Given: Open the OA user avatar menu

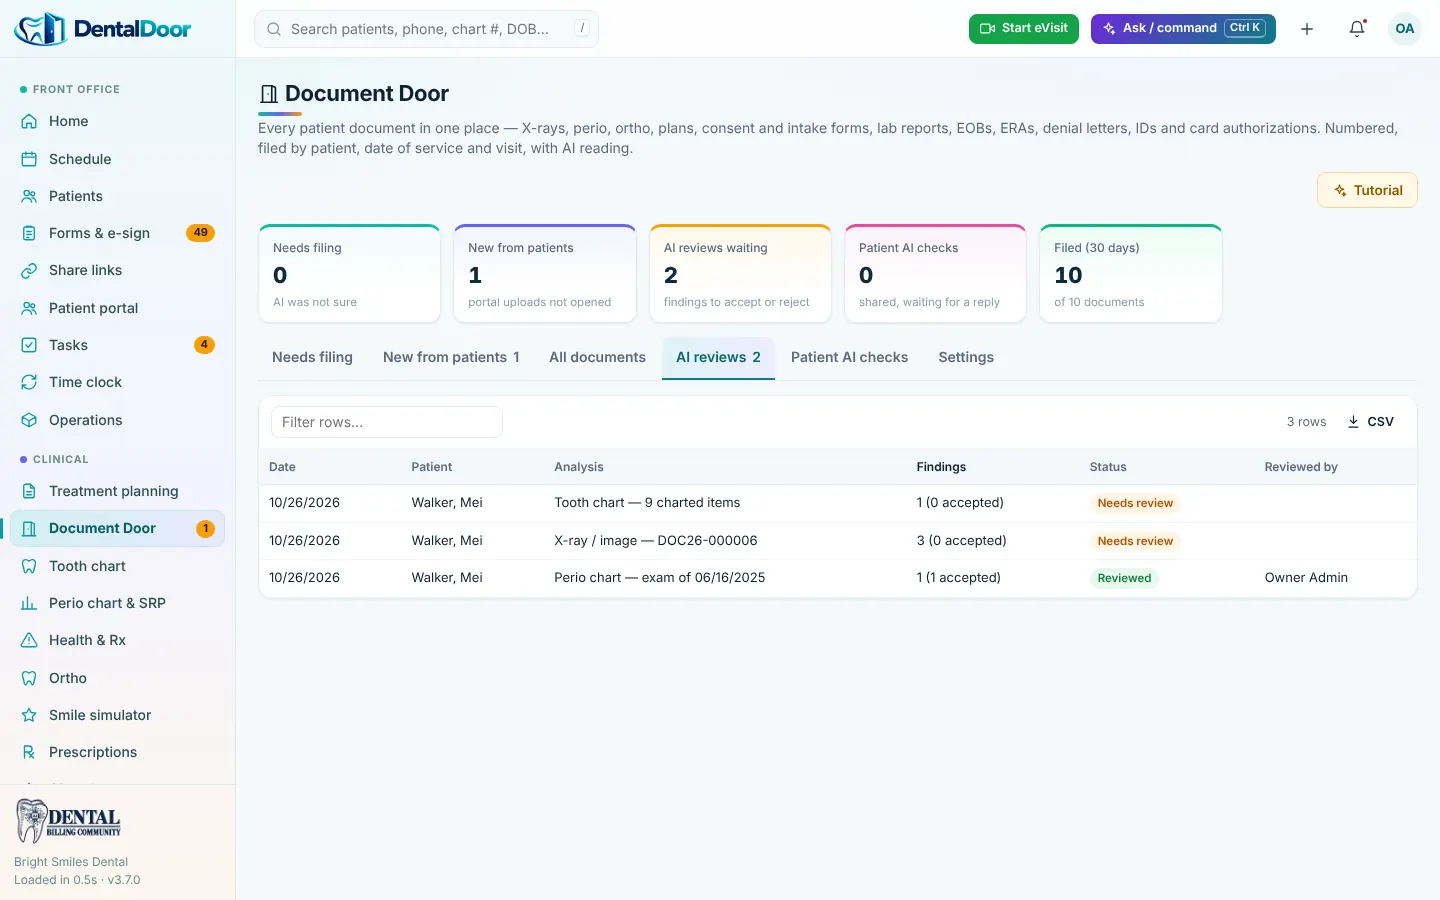Looking at the screenshot, I should (x=1405, y=29).
